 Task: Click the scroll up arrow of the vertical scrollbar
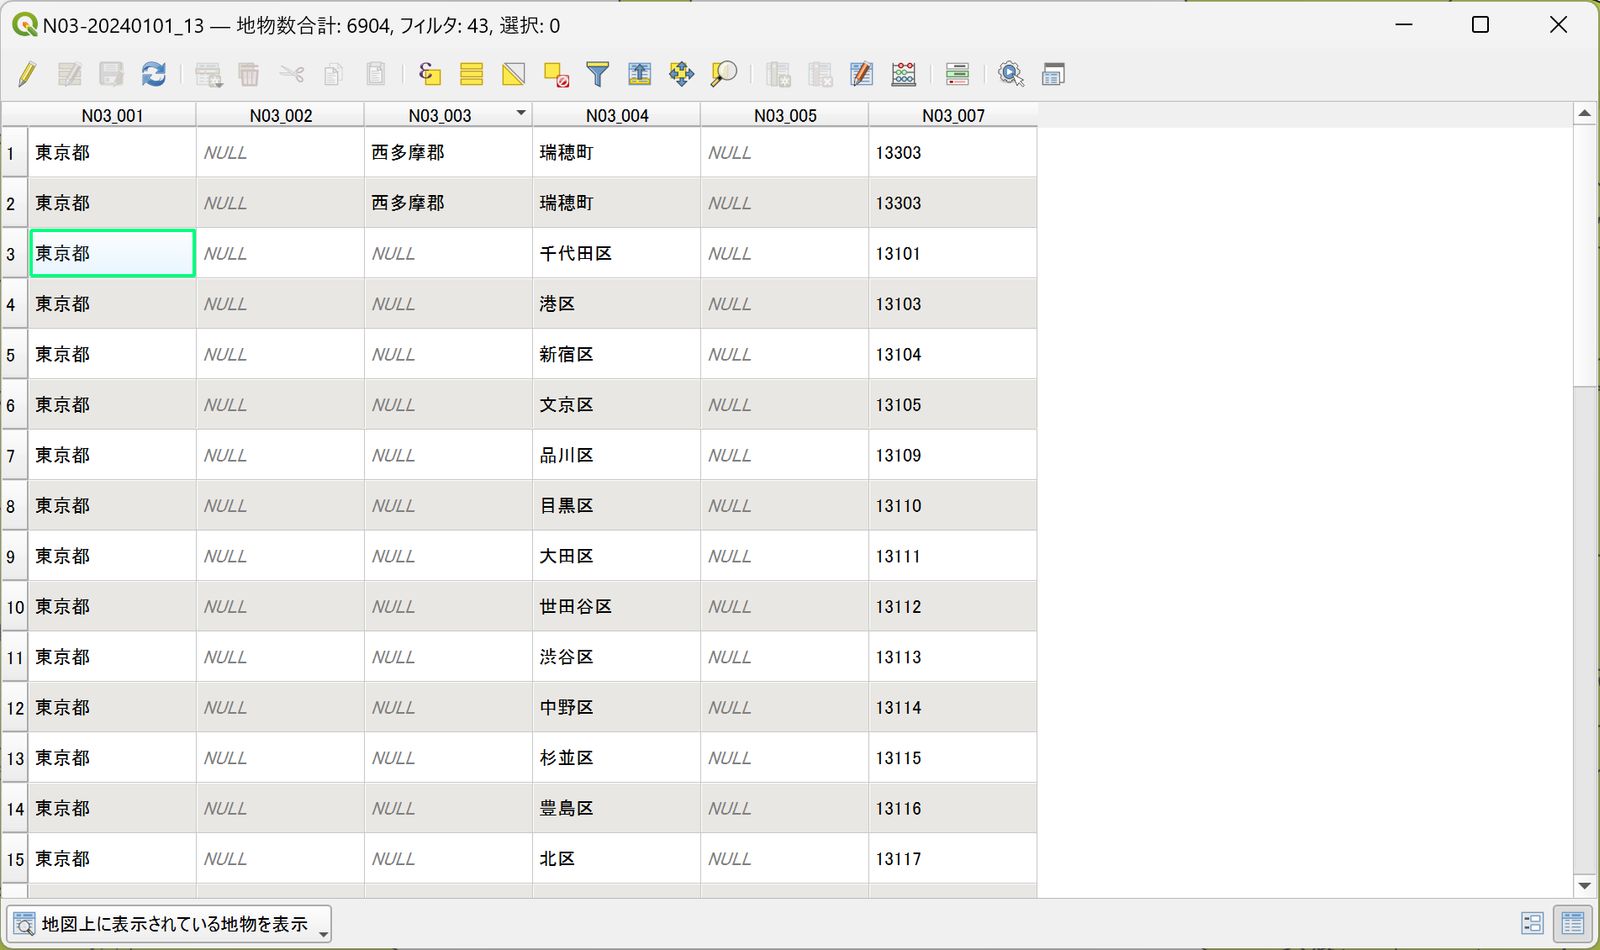click(x=1584, y=114)
